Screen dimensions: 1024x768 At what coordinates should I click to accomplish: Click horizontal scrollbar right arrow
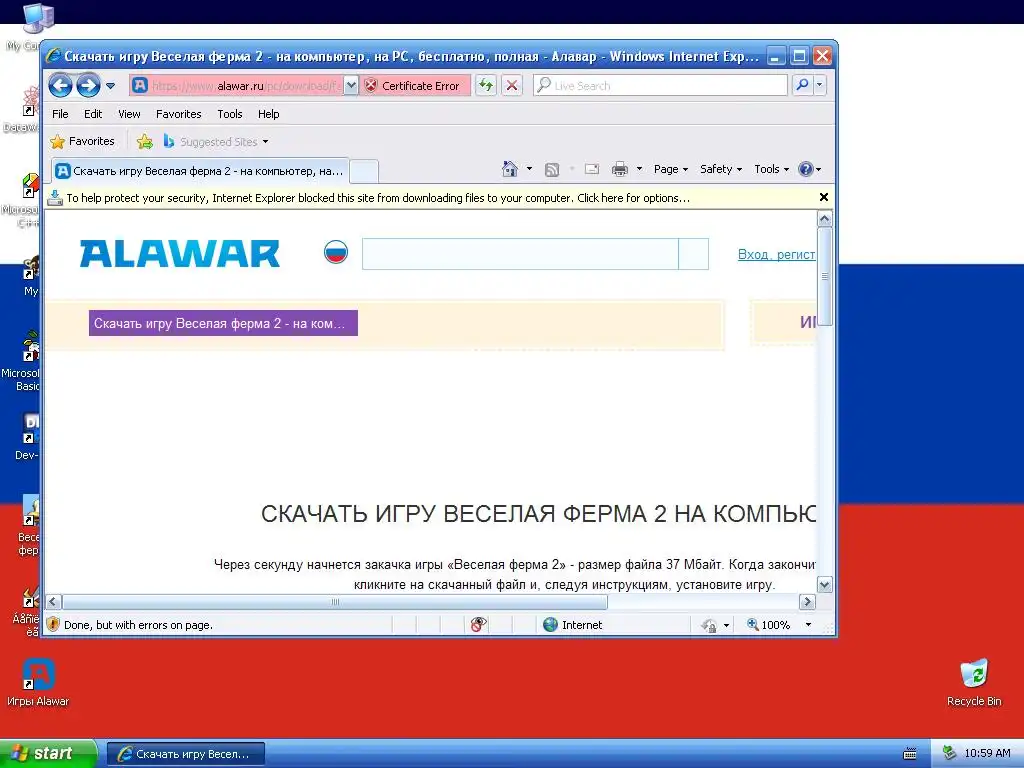(x=807, y=602)
